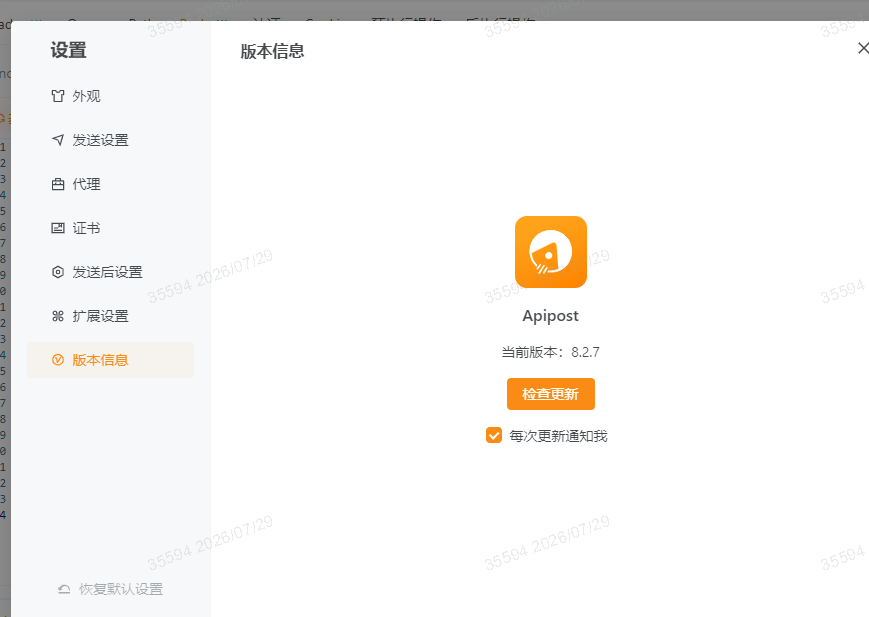Click the paper-plane icon for 发送设置
The height and width of the screenshot is (617, 869).
[x=58, y=140]
